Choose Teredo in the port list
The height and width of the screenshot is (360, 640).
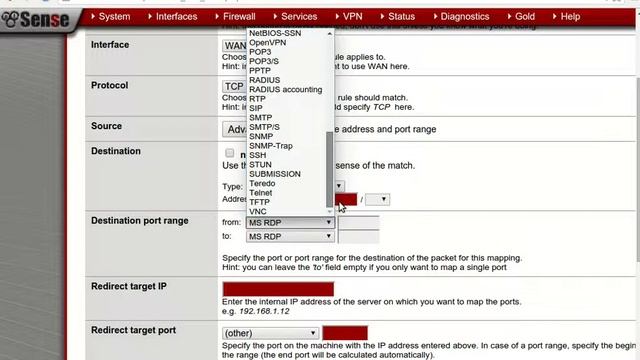pos(262,183)
